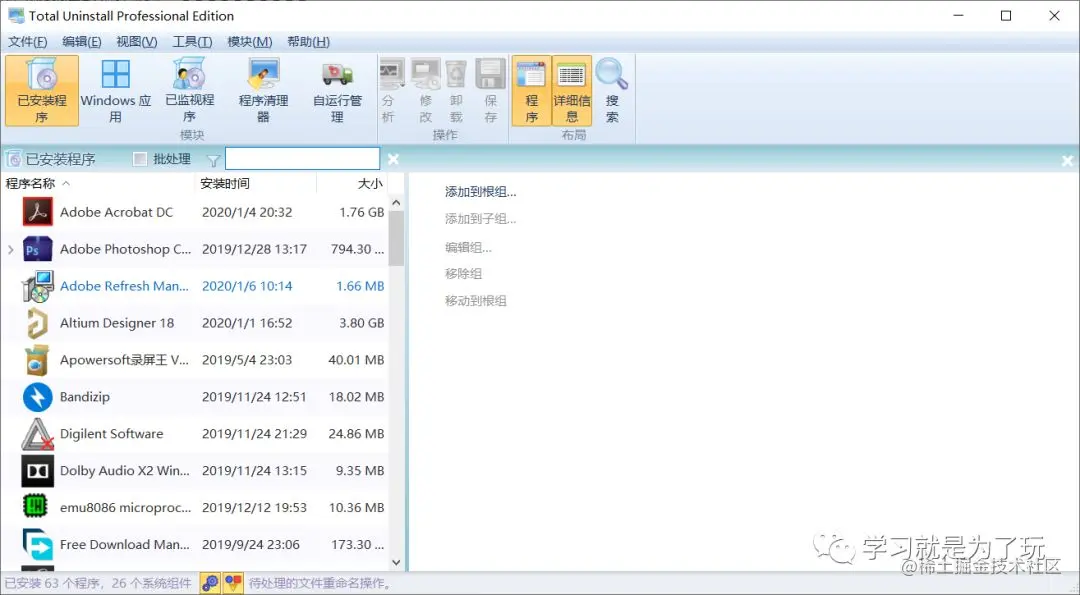Click install time 2019/5/4 23:03
The image size is (1080, 595).
point(247,360)
